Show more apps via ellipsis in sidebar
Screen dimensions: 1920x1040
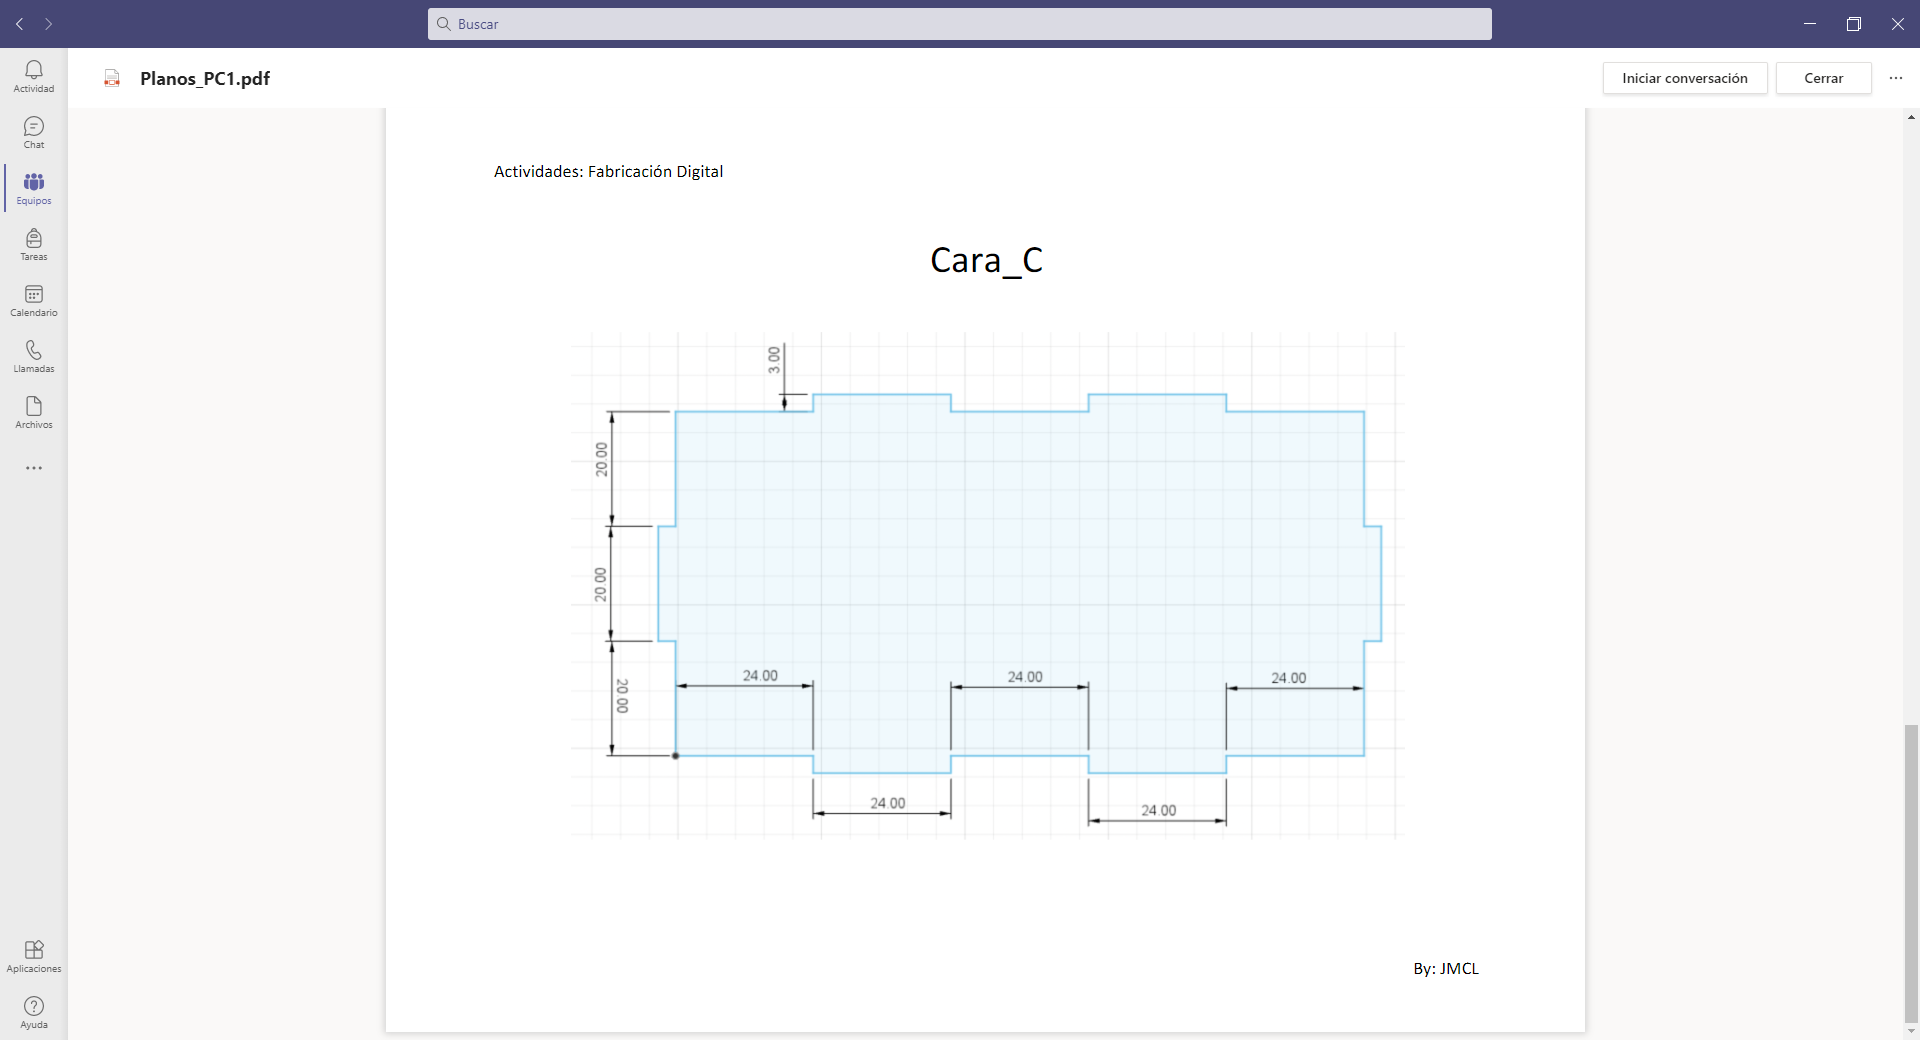click(x=34, y=468)
